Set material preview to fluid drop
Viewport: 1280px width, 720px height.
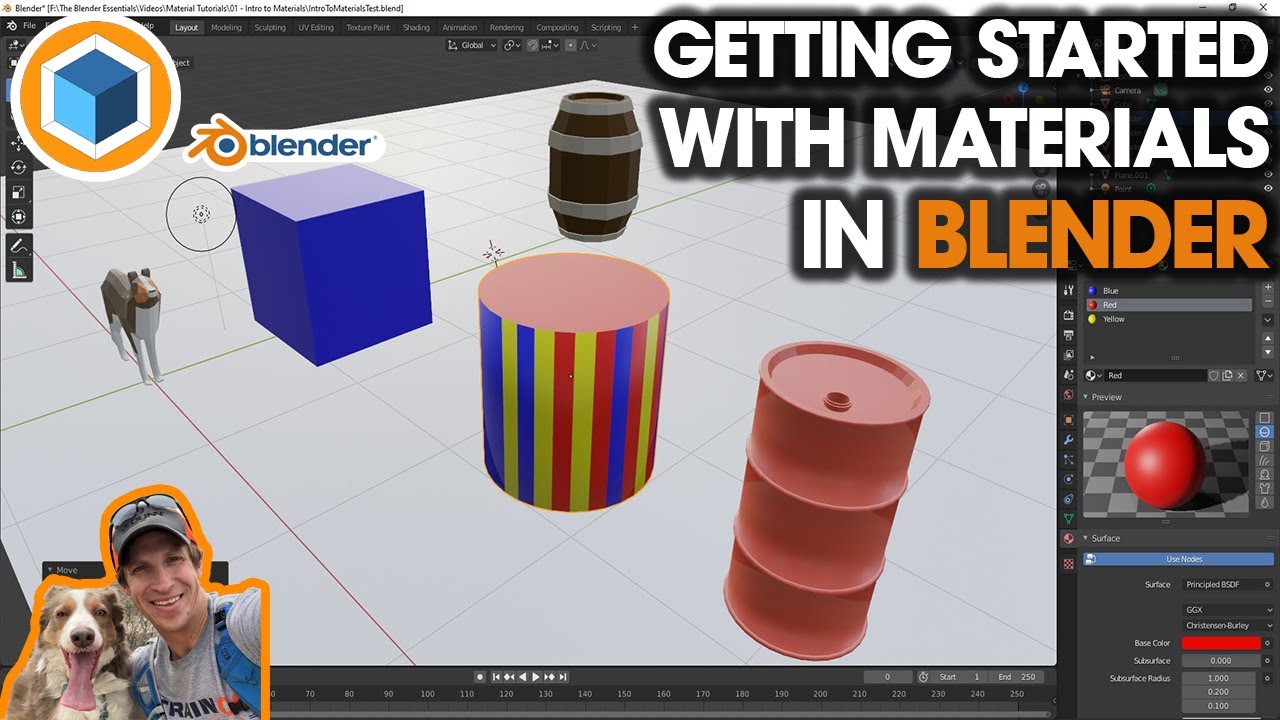pyautogui.click(x=1265, y=502)
